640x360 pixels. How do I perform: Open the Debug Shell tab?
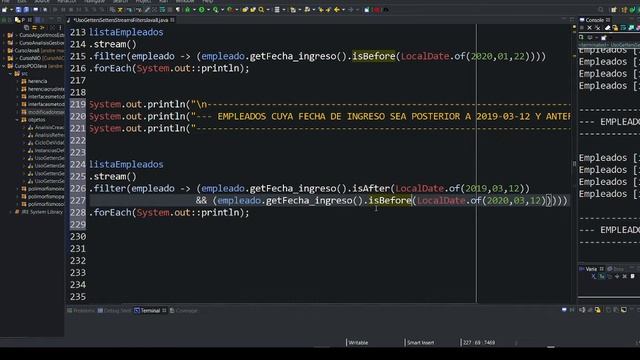click(114, 311)
